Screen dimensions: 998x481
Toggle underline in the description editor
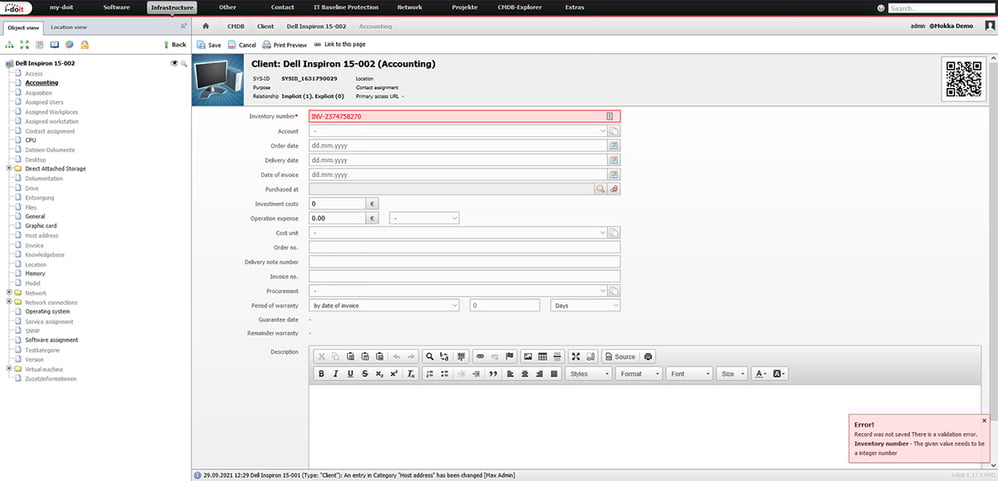(x=350, y=373)
